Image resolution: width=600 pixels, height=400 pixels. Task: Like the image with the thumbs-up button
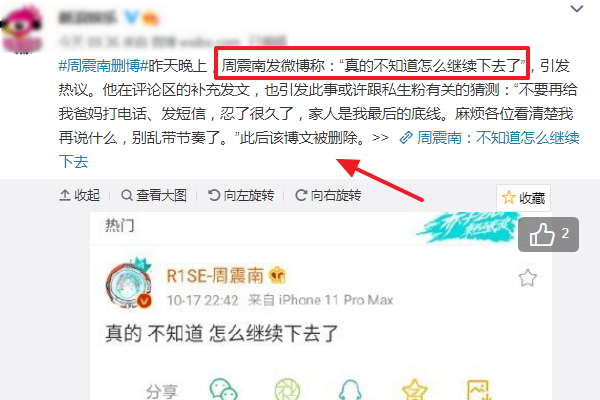point(548,234)
